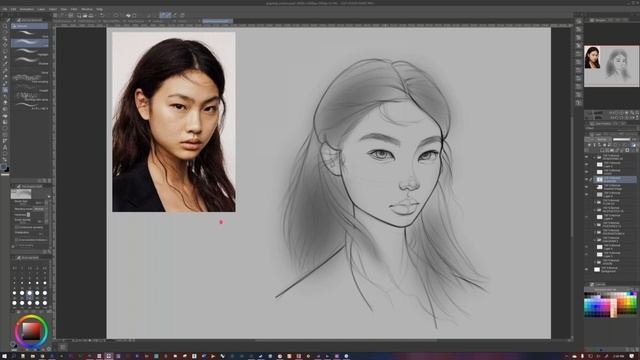This screenshot has height=360, width=640.
Task: Select the highlighted layer row in Layer panel
Action: [x=615, y=180]
